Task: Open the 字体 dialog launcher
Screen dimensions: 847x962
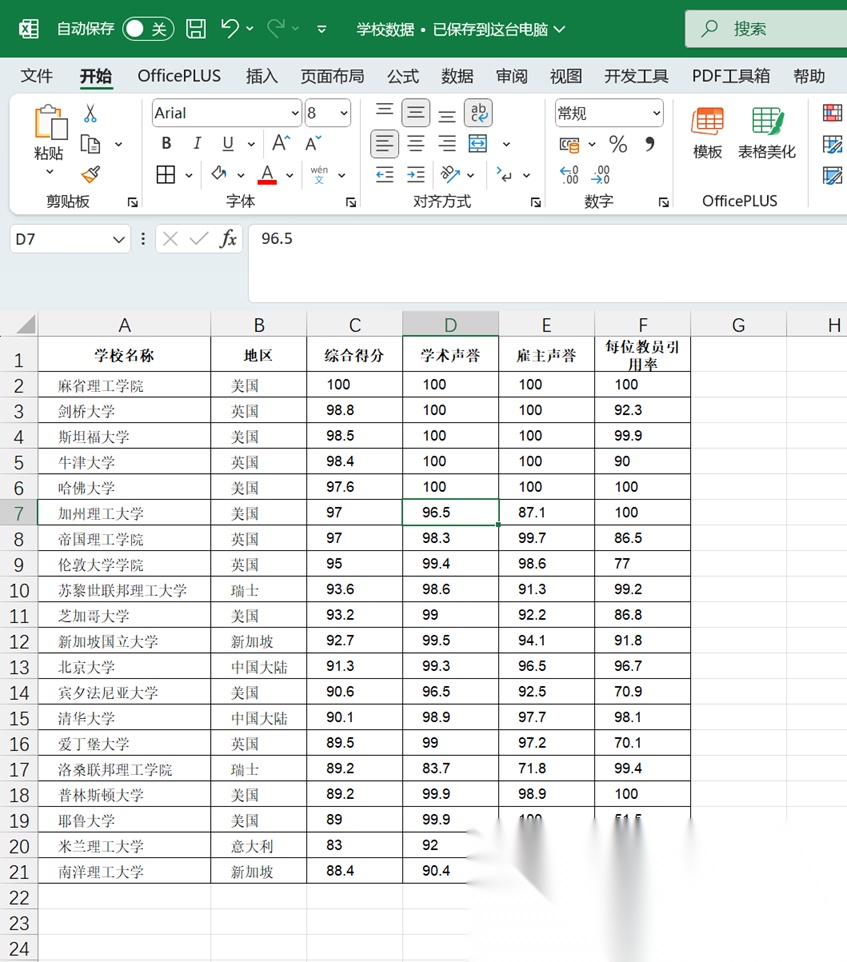Action: coord(351,202)
